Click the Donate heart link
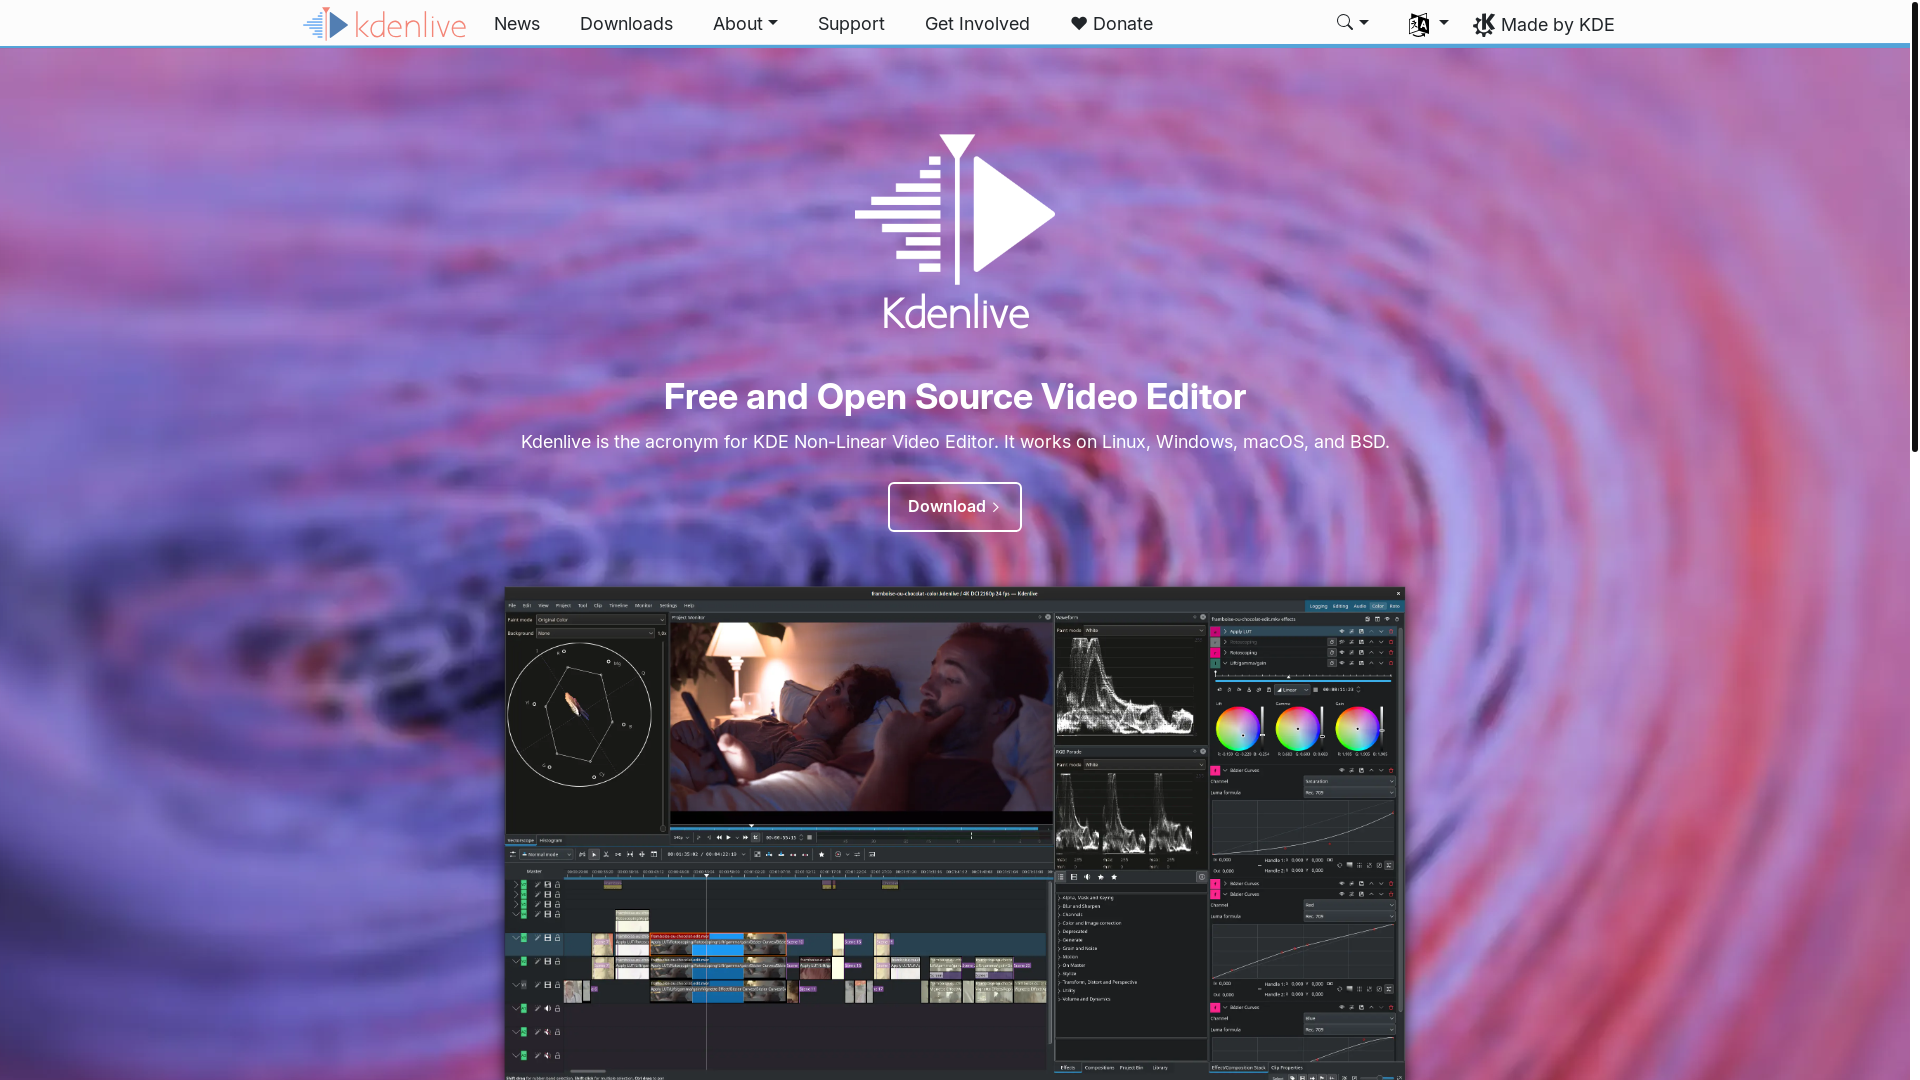 coord(1112,24)
